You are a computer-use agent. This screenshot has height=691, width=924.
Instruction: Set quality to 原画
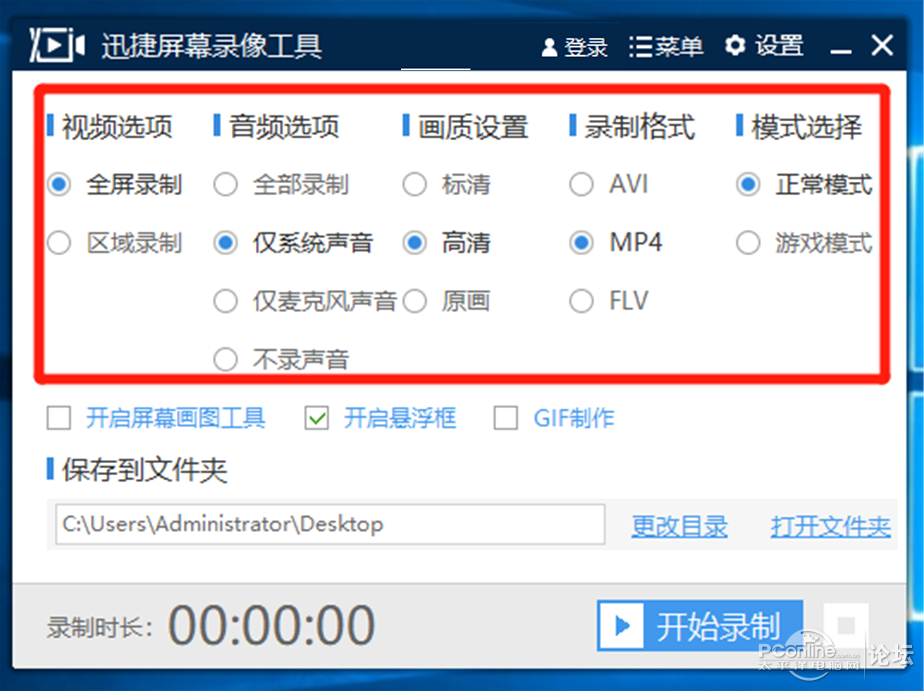click(x=447, y=301)
